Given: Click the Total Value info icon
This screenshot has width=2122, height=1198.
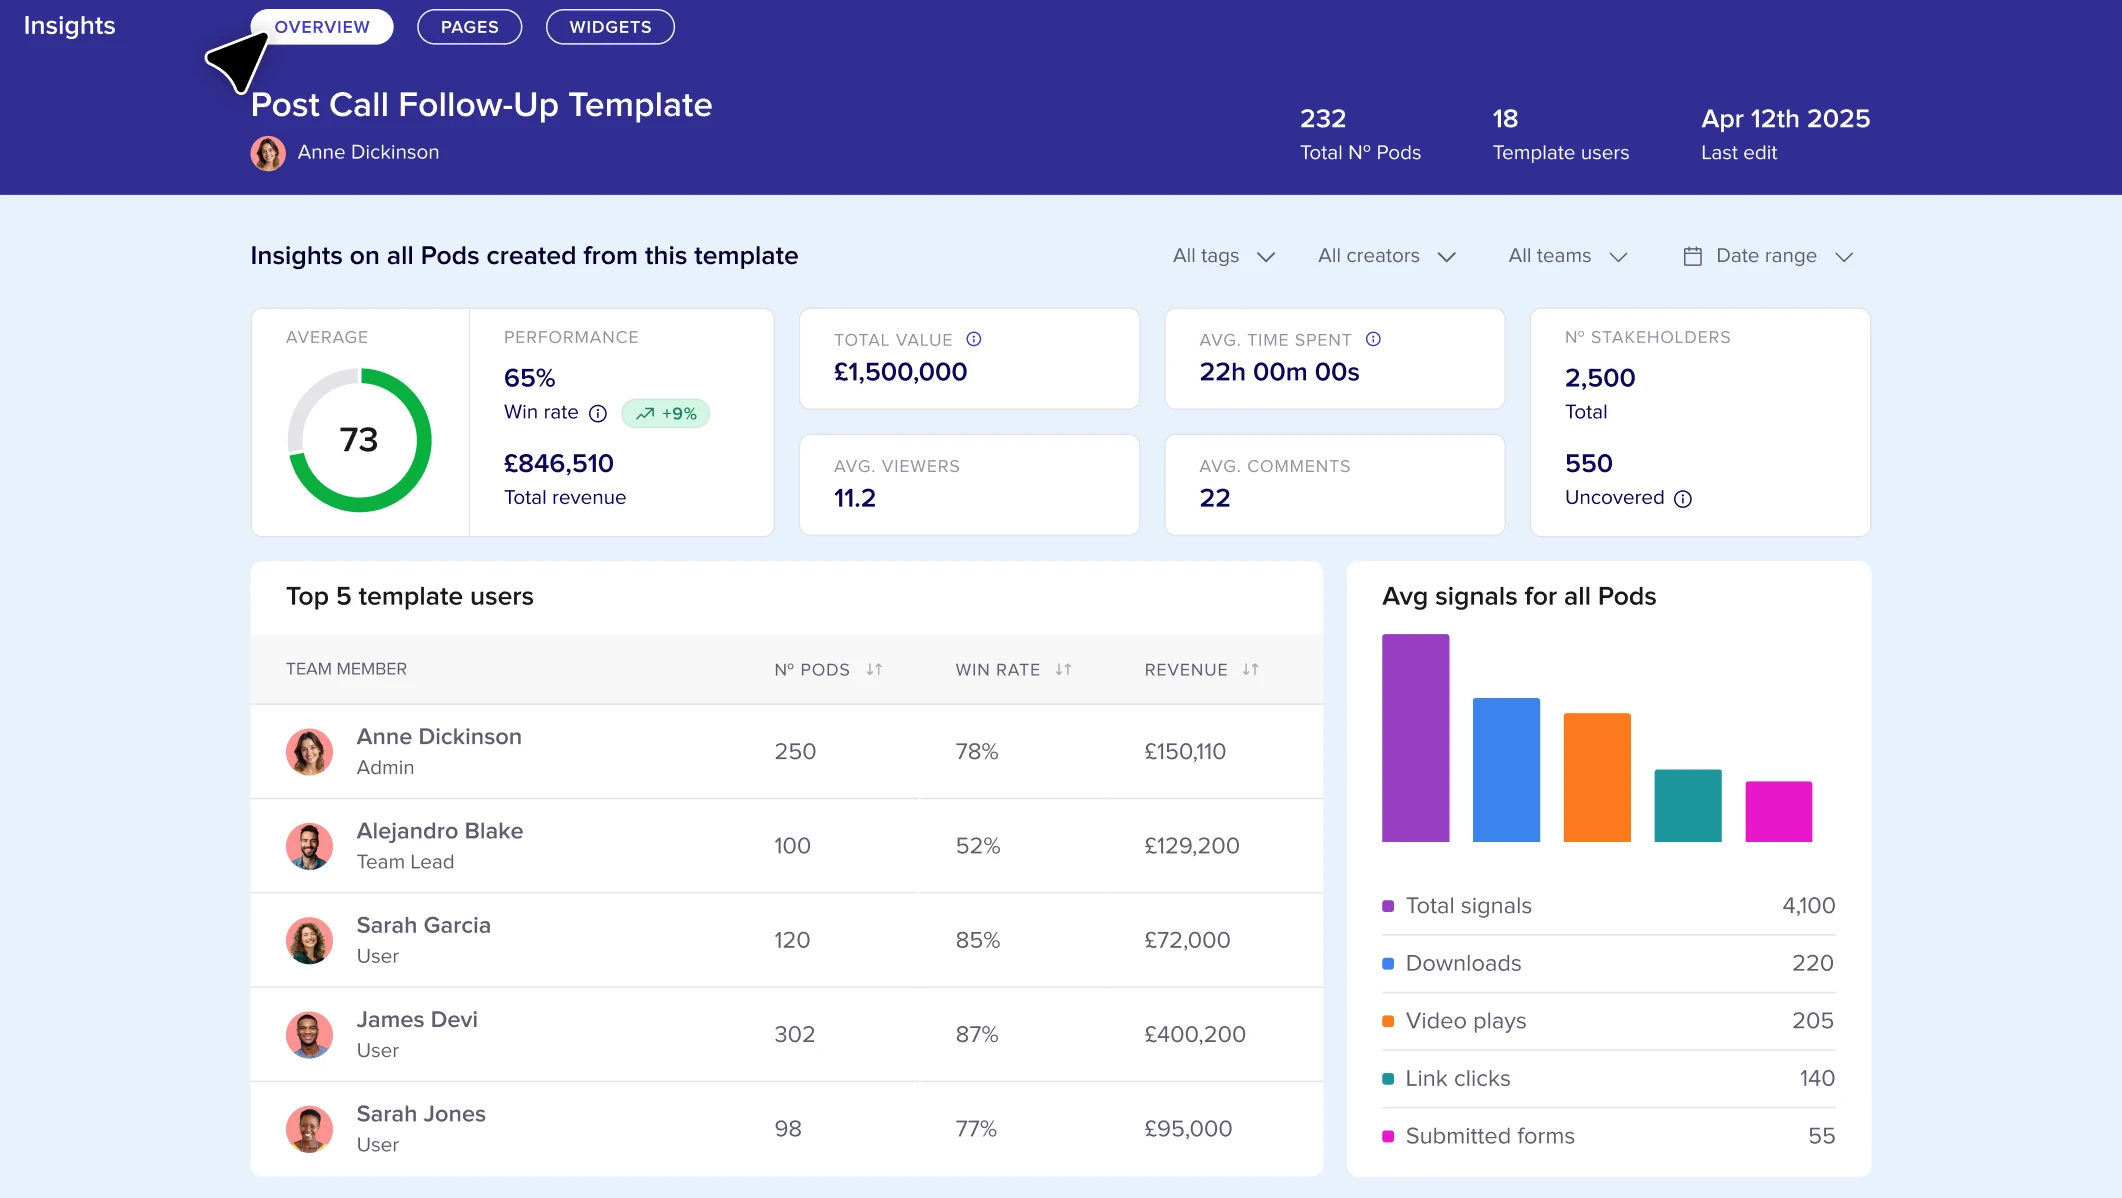Looking at the screenshot, I should pos(973,339).
